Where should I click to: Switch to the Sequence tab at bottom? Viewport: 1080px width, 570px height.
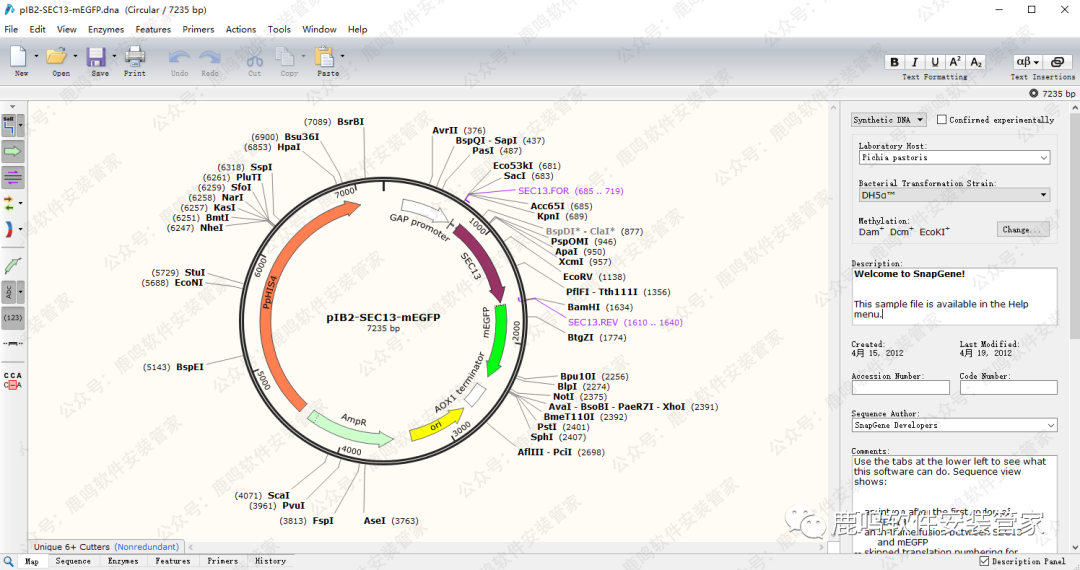[x=73, y=562]
